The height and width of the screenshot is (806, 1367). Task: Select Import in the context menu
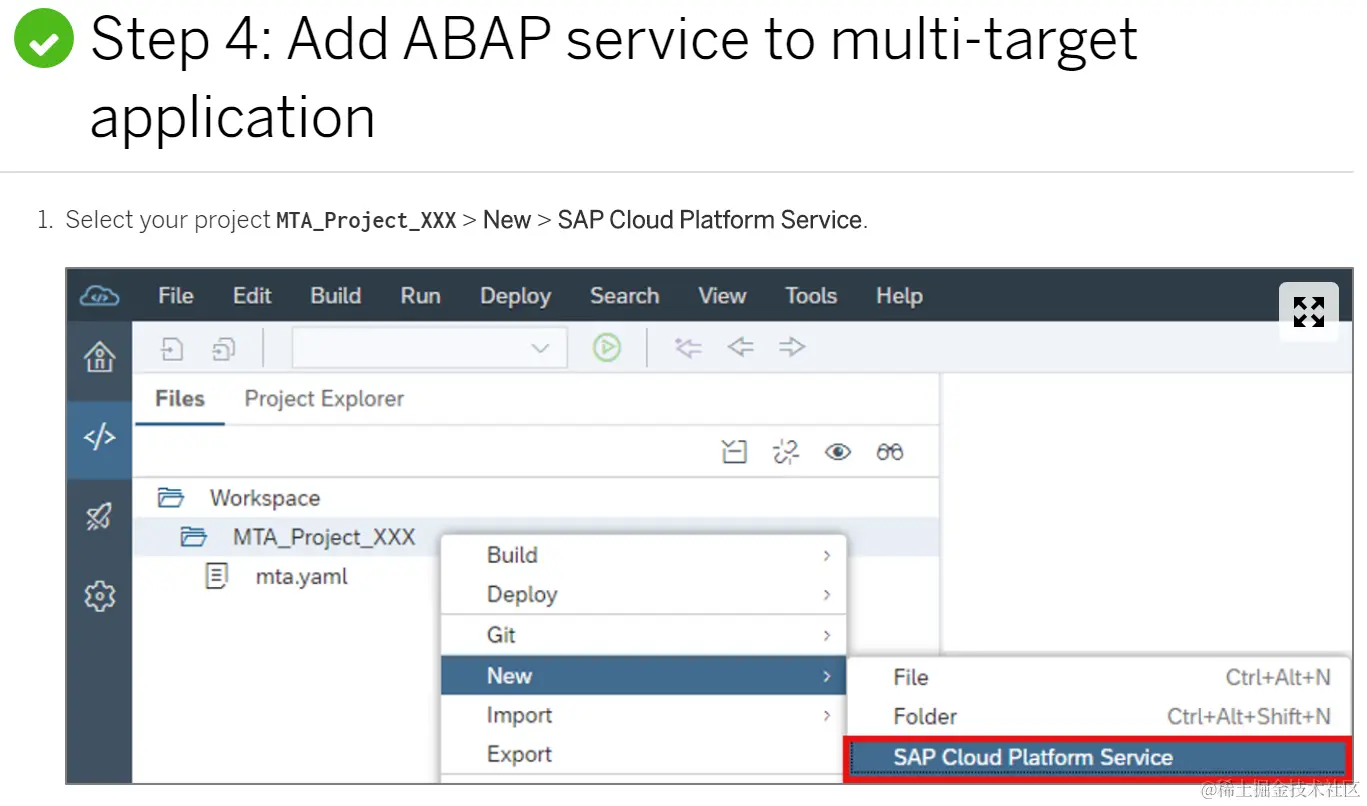[644, 715]
